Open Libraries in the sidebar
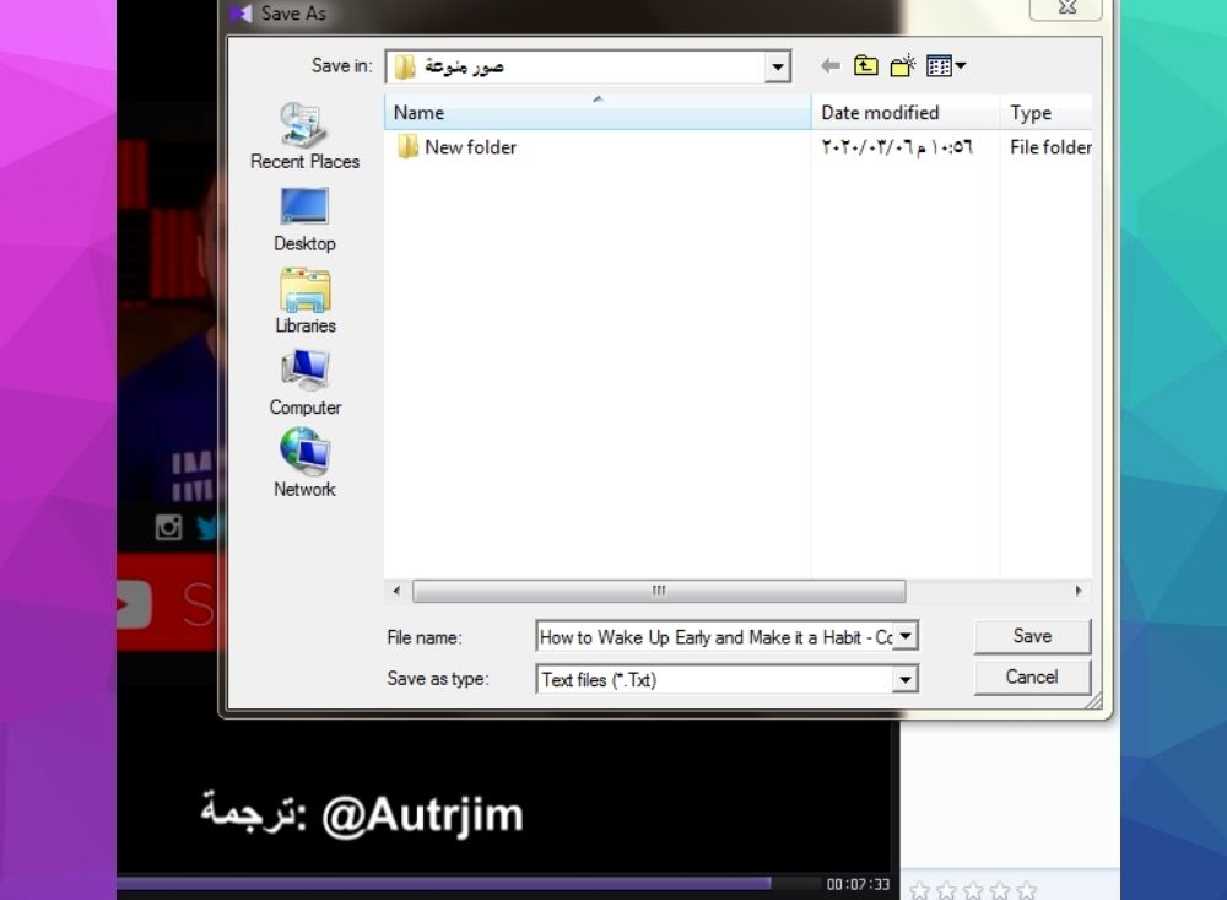The height and width of the screenshot is (900, 1227). [x=305, y=301]
